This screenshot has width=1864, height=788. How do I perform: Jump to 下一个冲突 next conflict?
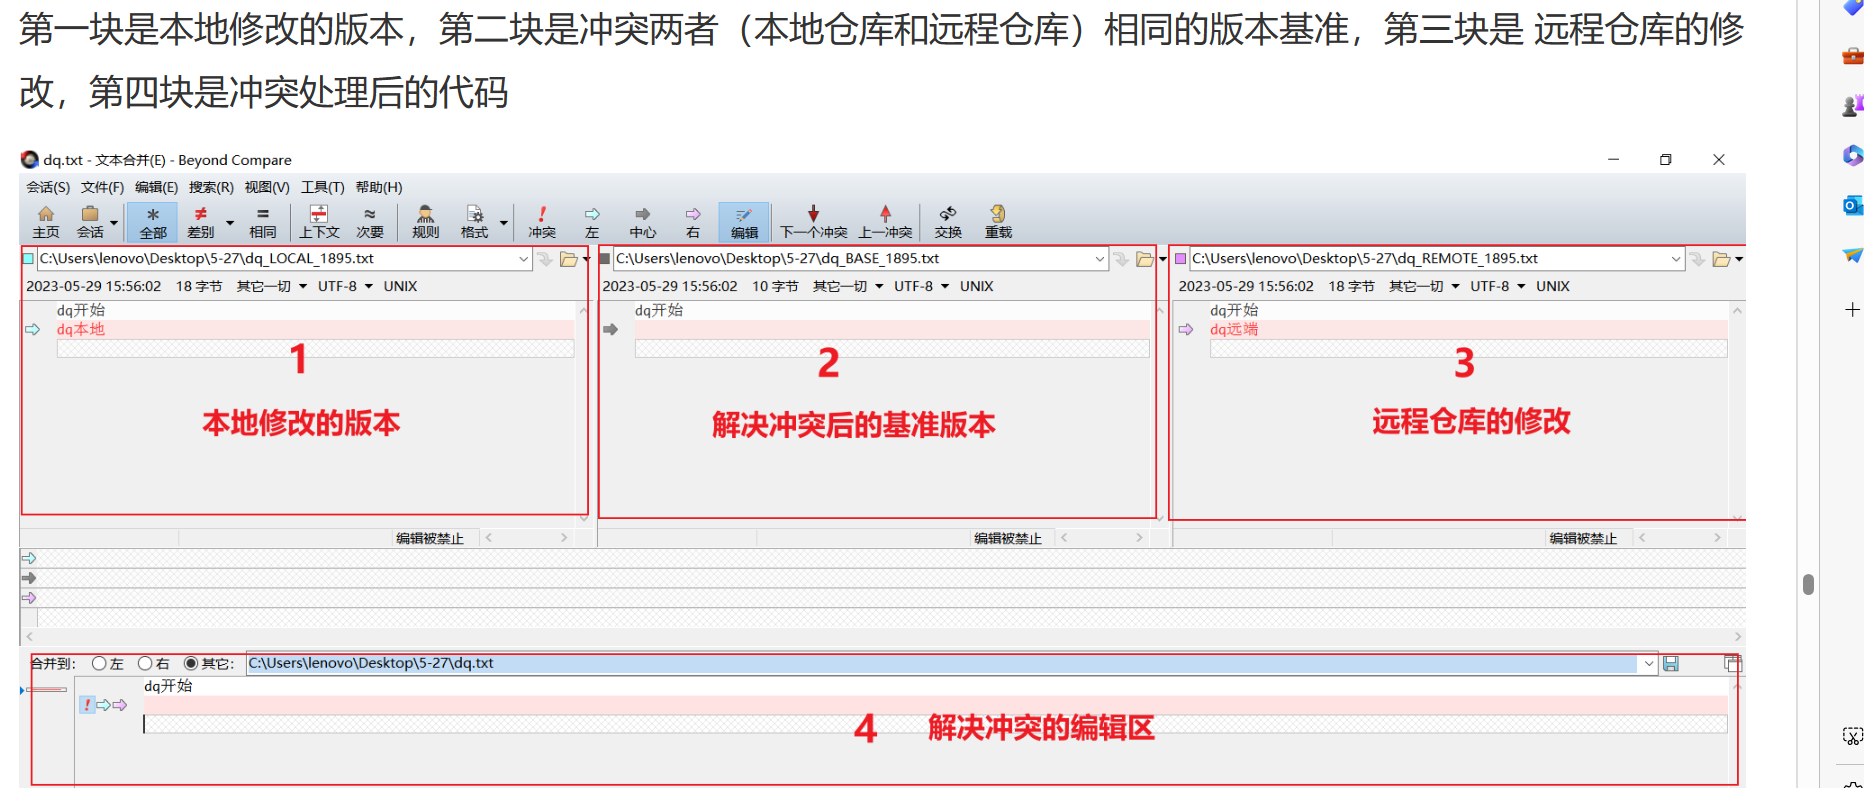[813, 222]
